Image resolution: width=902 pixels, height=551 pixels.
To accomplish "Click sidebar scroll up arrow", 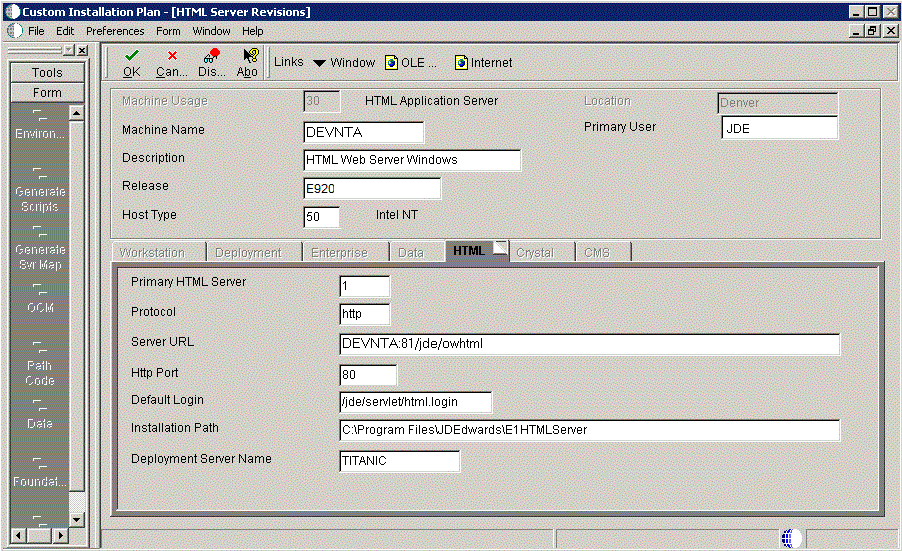I will point(77,113).
